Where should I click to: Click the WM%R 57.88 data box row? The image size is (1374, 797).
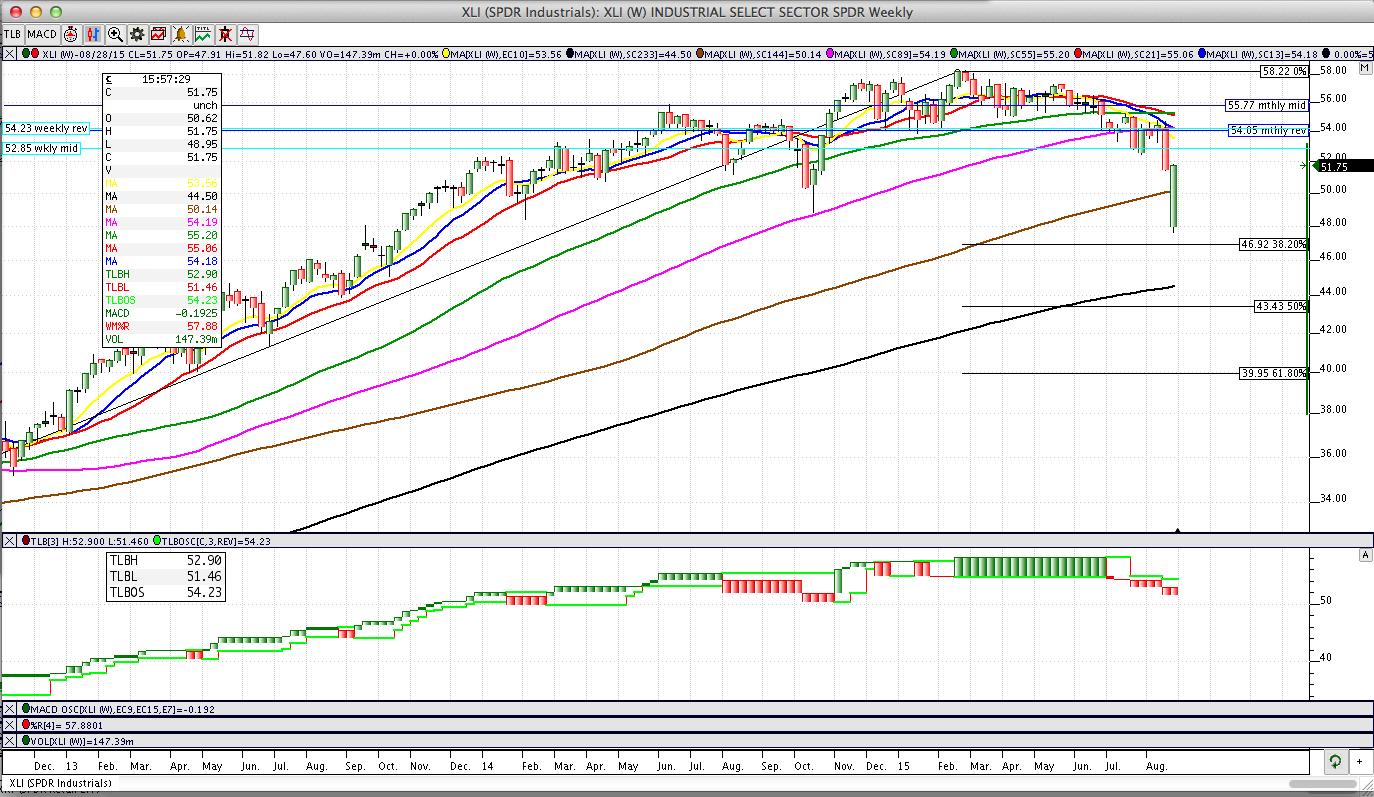pyautogui.click(x=161, y=326)
